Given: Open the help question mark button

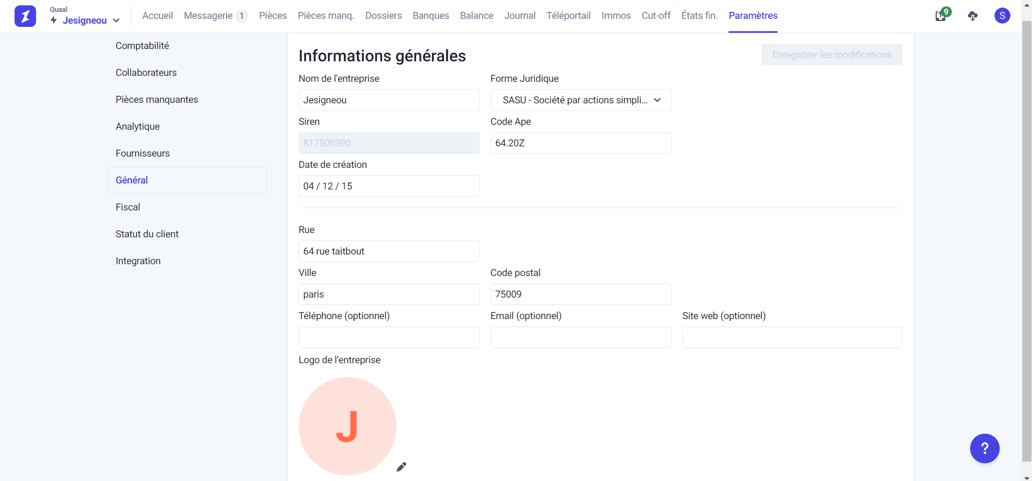Looking at the screenshot, I should [x=984, y=448].
